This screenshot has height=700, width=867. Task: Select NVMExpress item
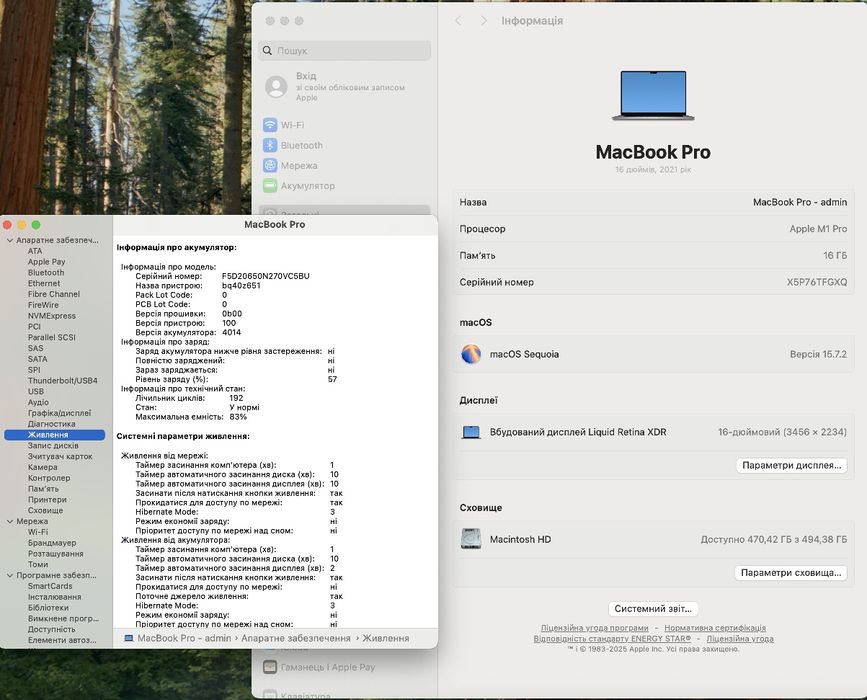click(51, 316)
